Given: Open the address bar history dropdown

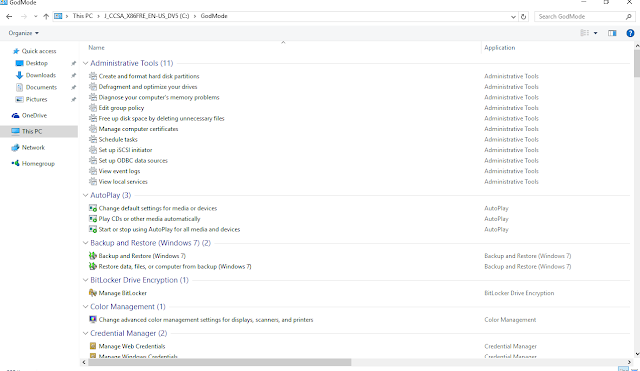Looking at the screenshot, I should [513, 17].
